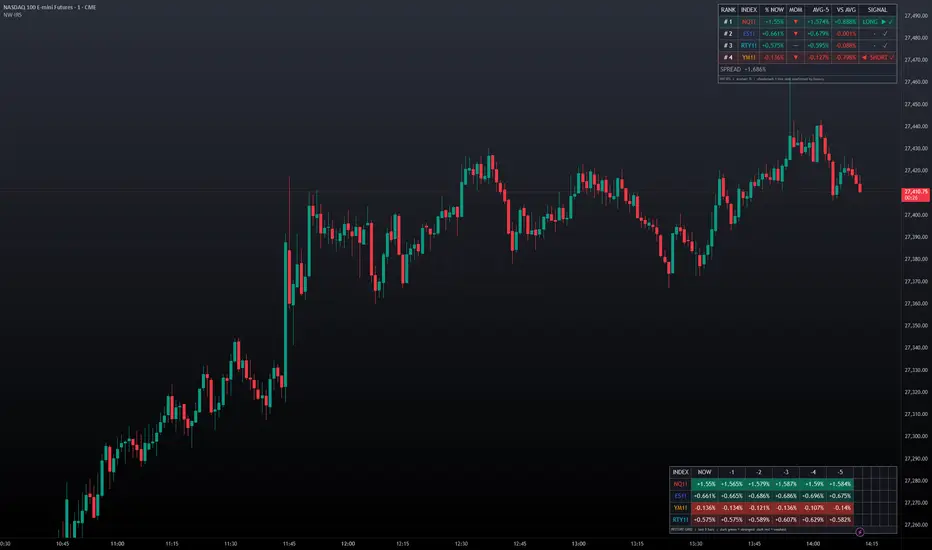Click the red momentum arrow in the YM1! rank row
The width and height of the screenshot is (932, 550).
796,58
